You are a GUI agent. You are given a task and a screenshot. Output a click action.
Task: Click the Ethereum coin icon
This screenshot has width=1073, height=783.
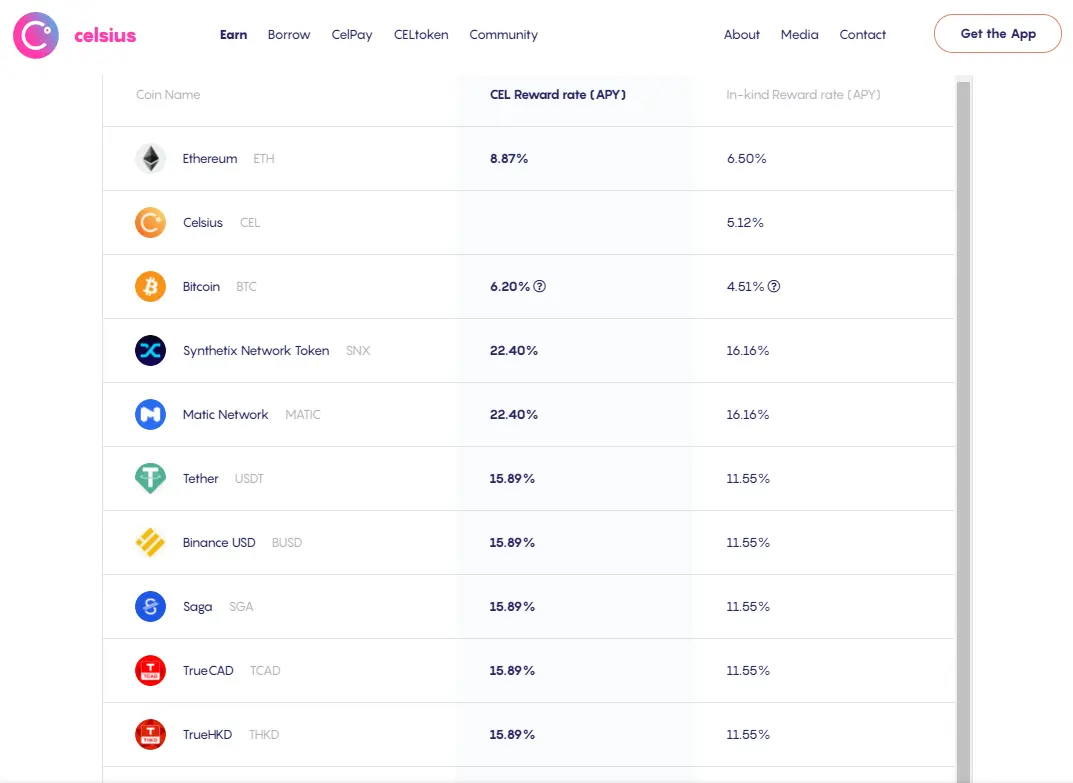coord(151,159)
